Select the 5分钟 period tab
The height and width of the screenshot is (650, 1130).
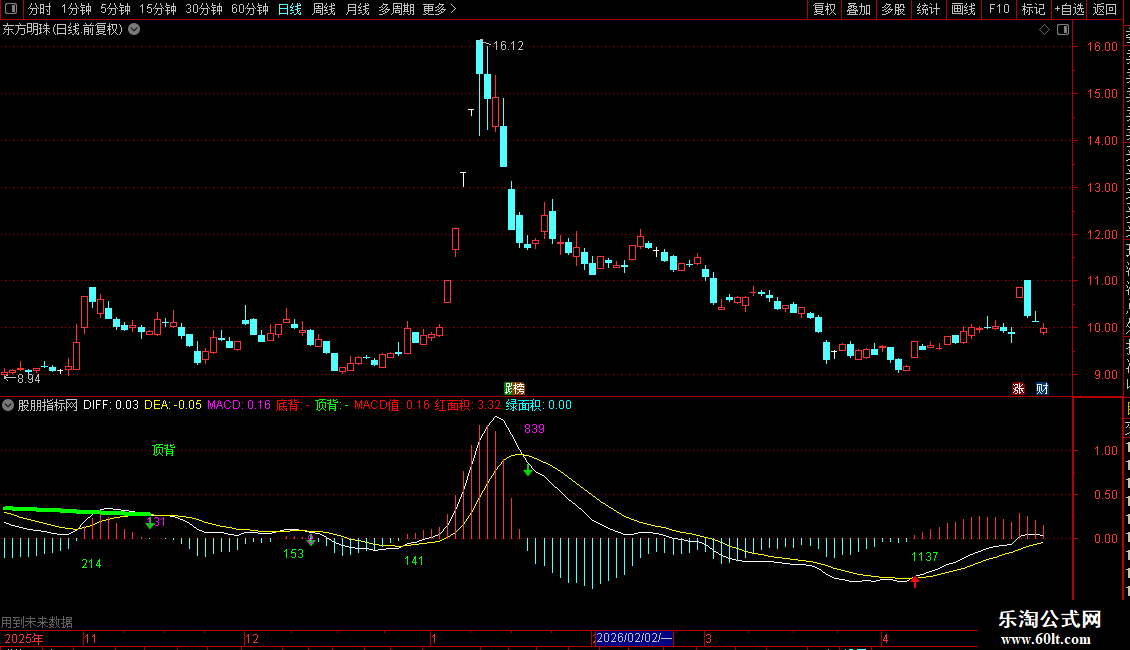[x=115, y=9]
